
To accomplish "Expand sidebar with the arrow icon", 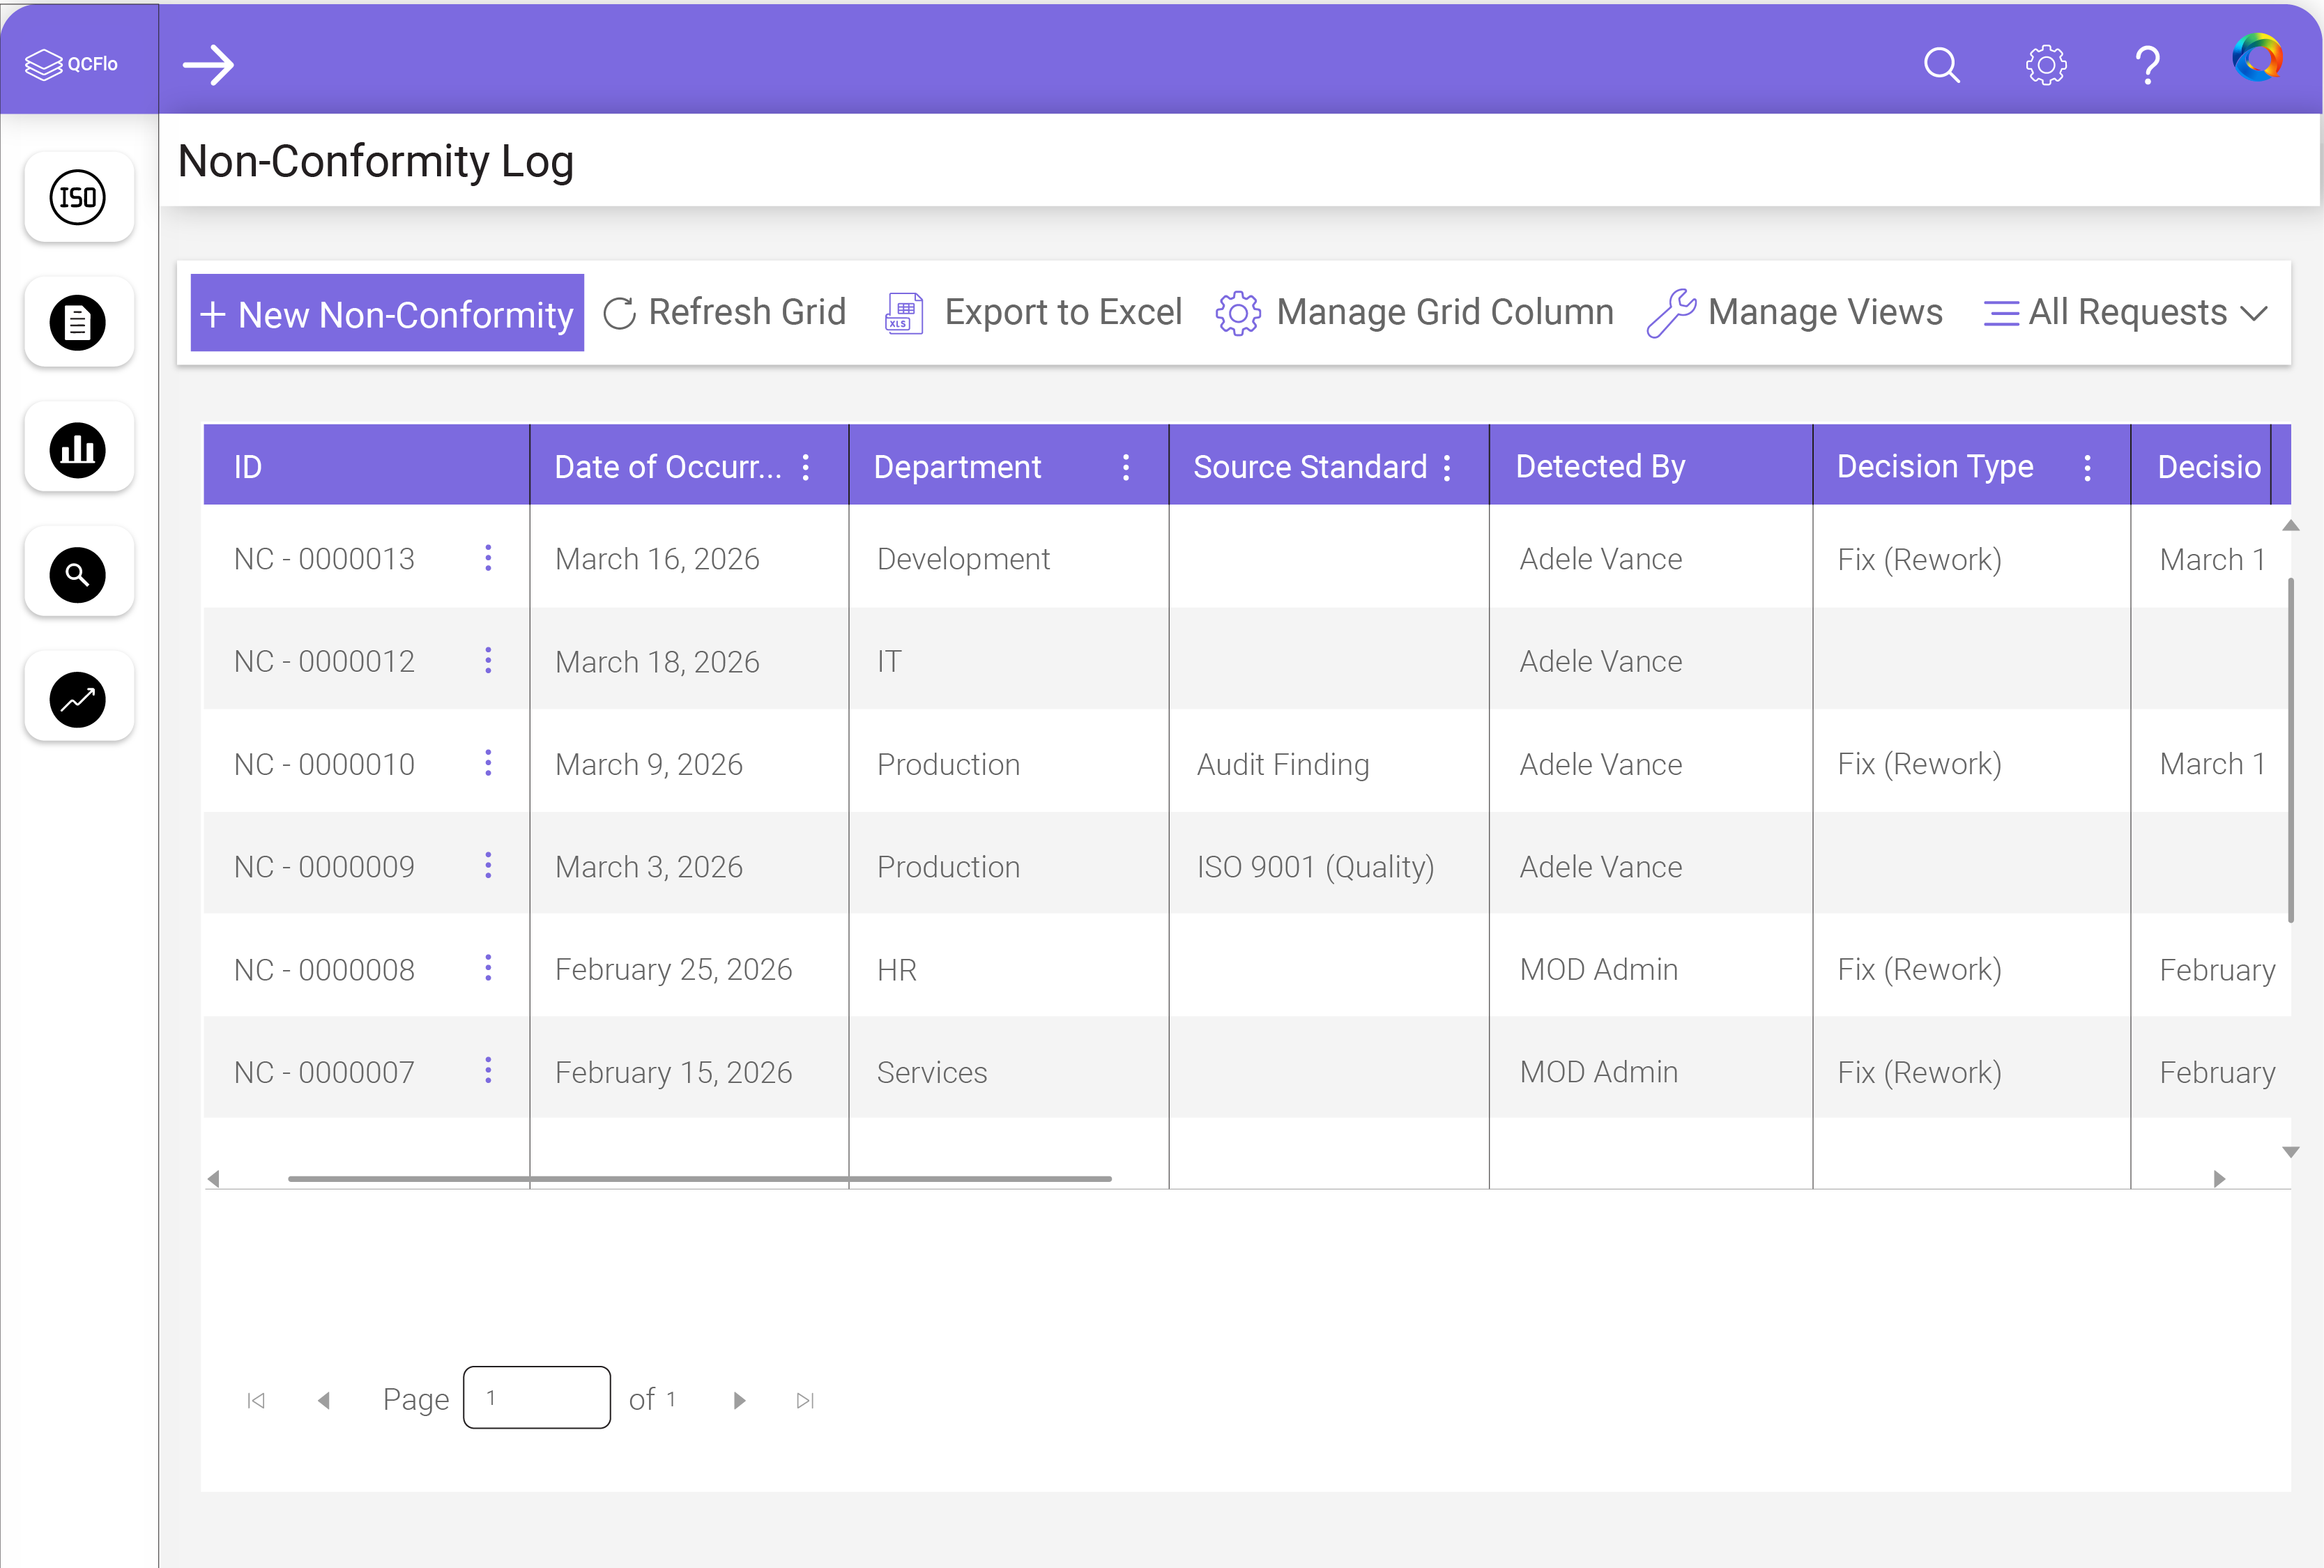I will 208,65.
